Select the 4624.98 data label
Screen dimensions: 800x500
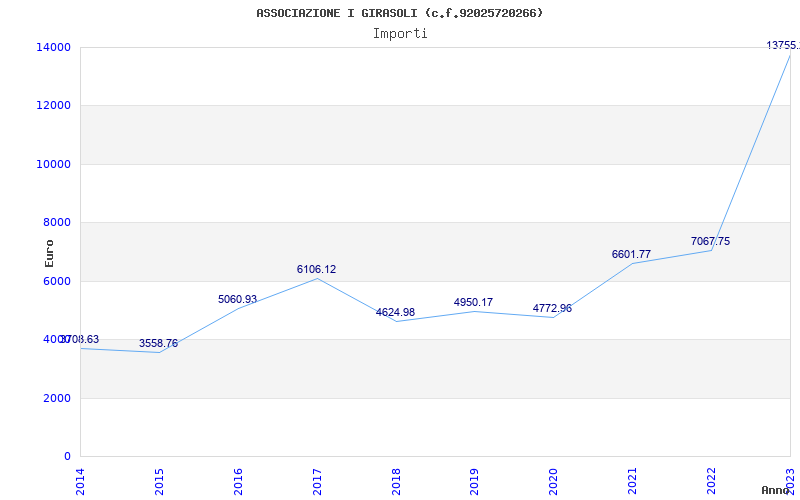pos(395,312)
